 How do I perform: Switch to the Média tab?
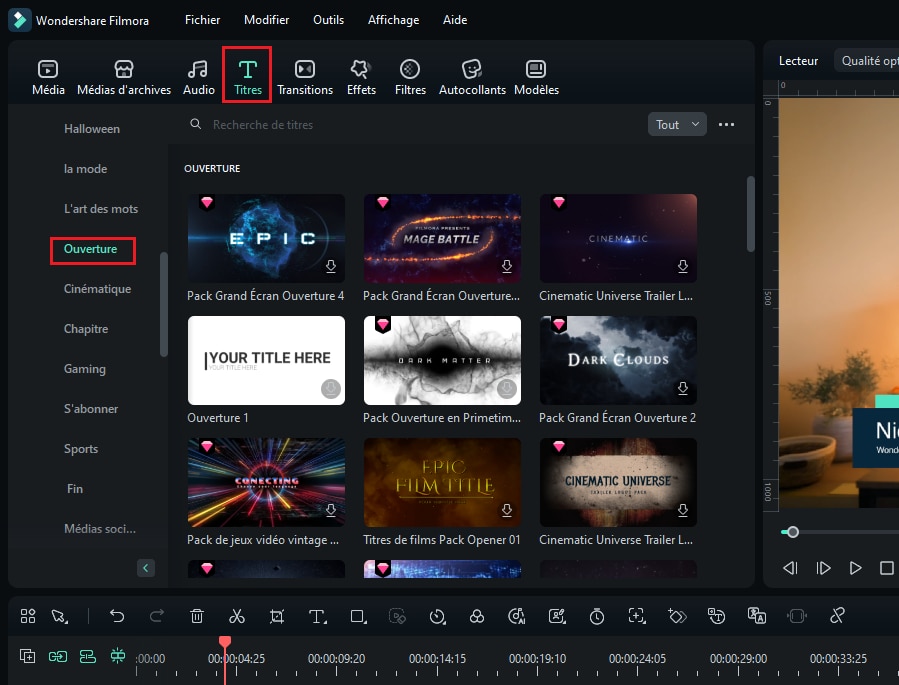[48, 77]
